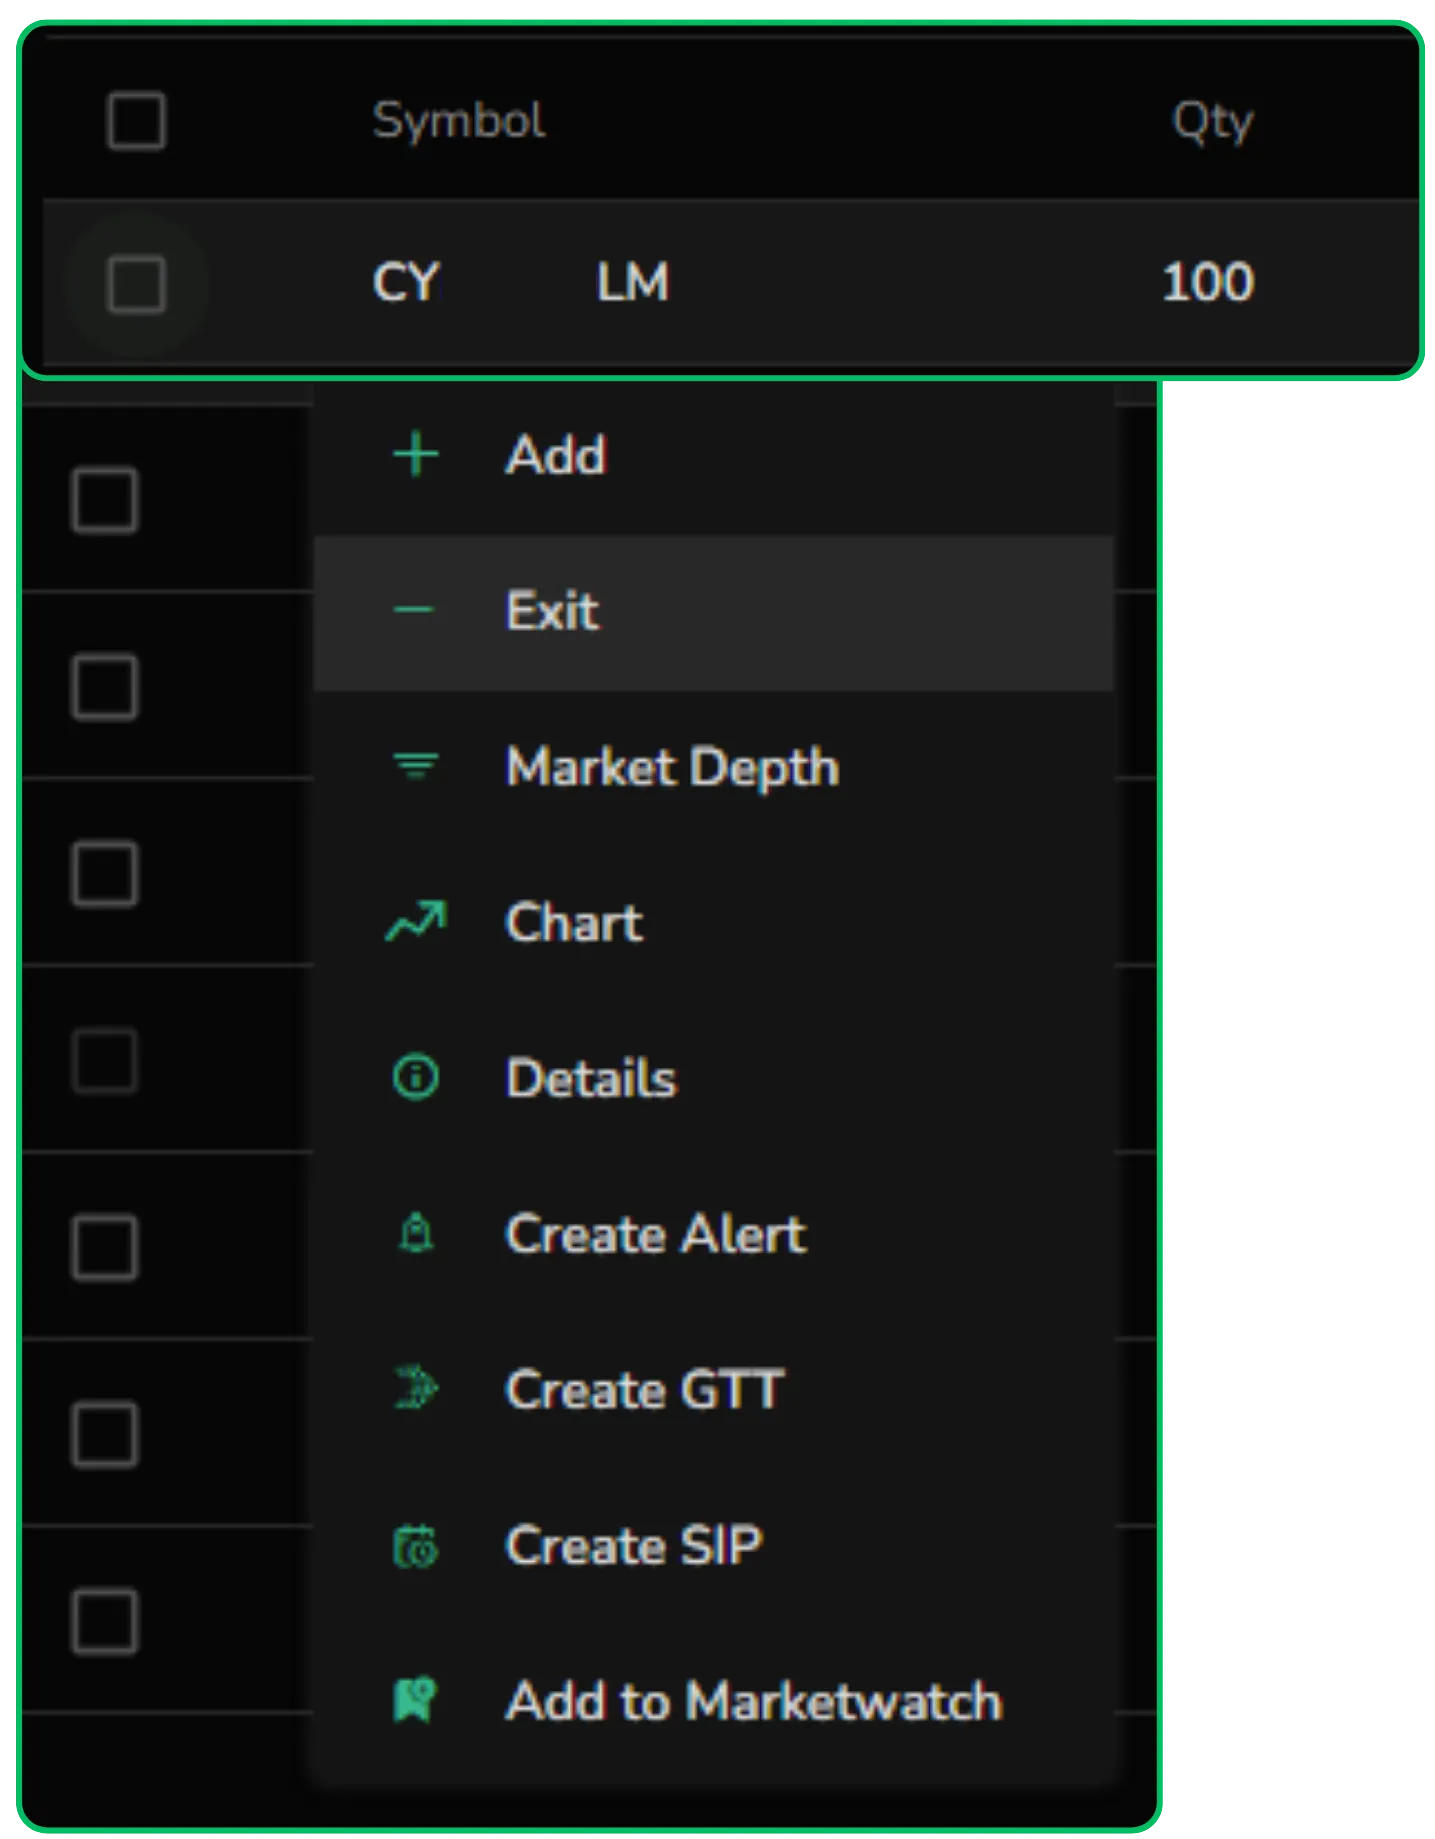Click the minus icon beside Exit
The image size is (1435, 1839).
(x=414, y=607)
